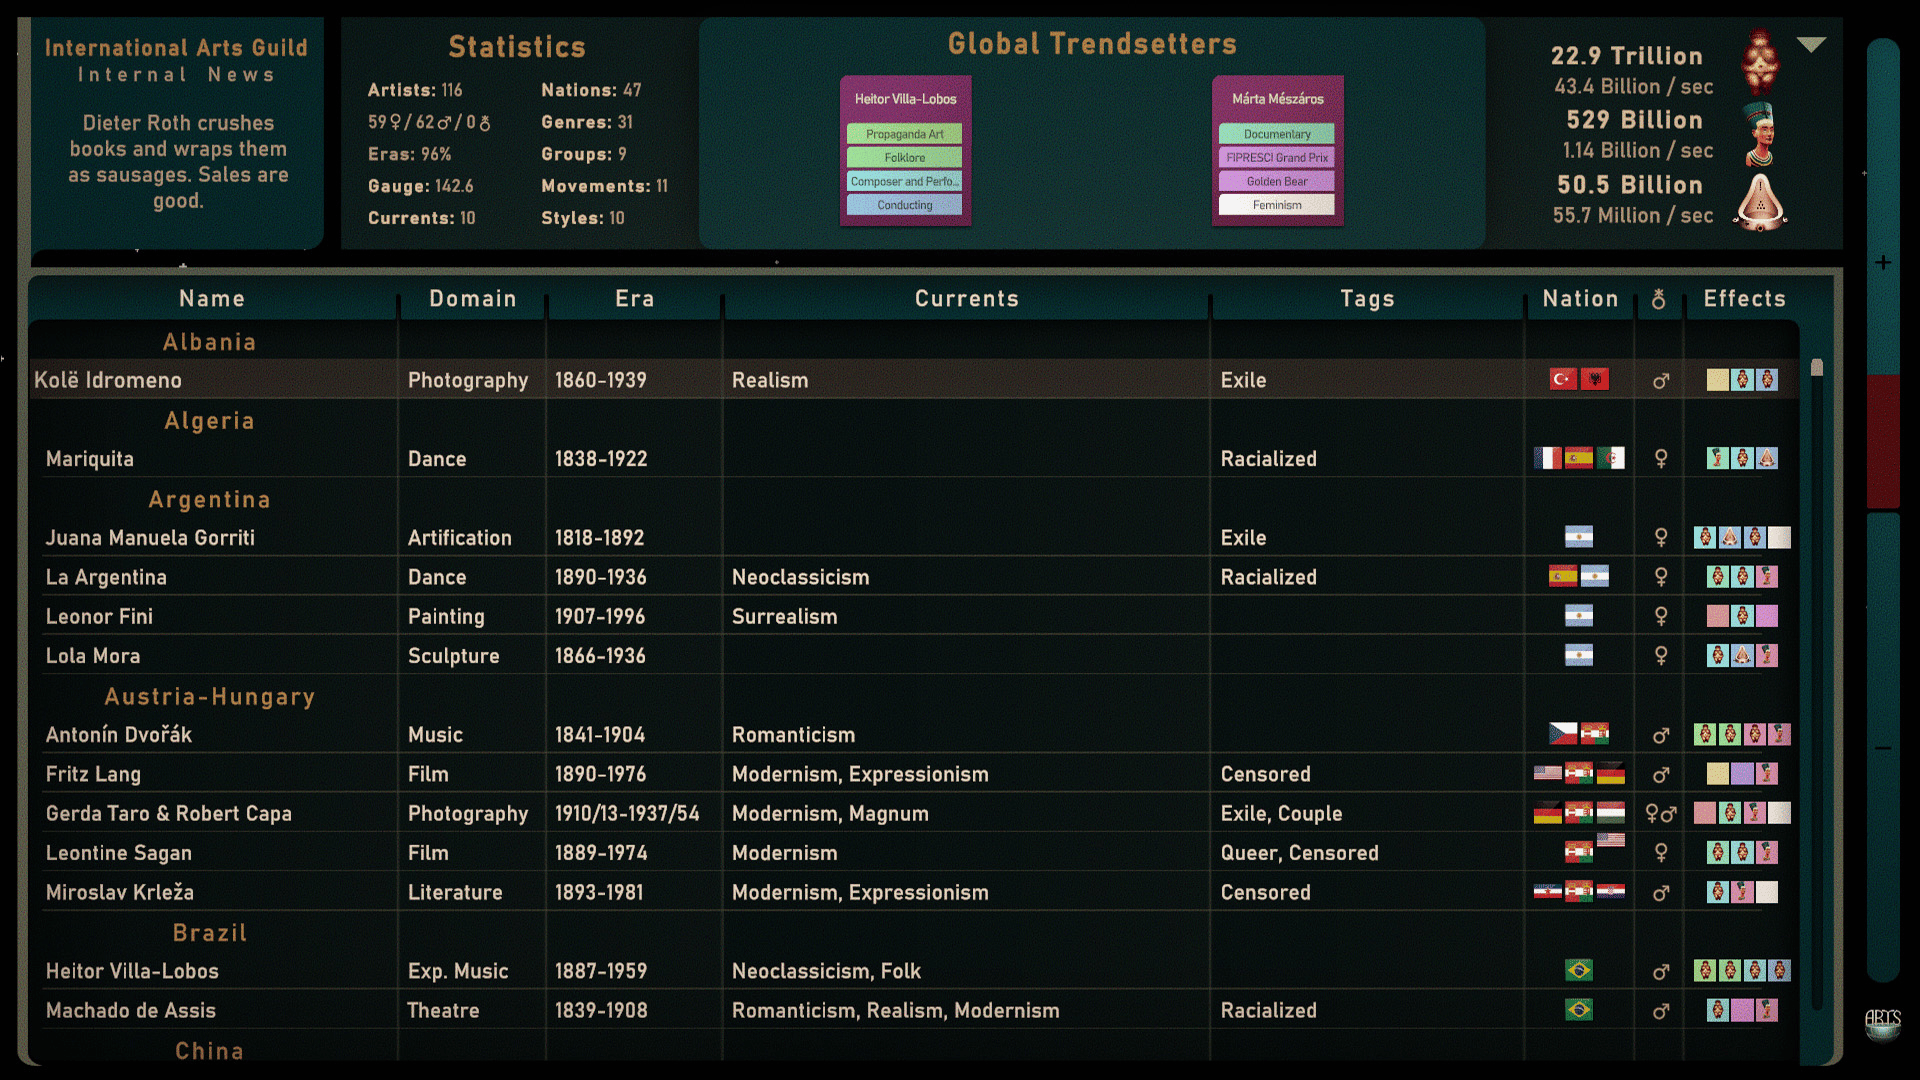Collapse the Austria-Hungary group header
This screenshot has width=1920, height=1080.
click(210, 697)
